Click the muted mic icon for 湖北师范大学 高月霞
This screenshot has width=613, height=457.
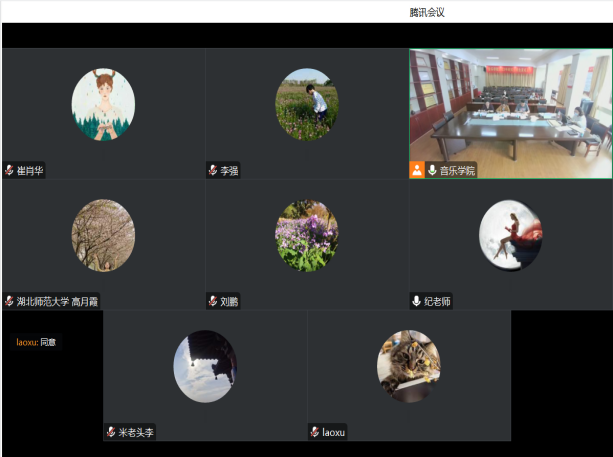tap(9, 301)
